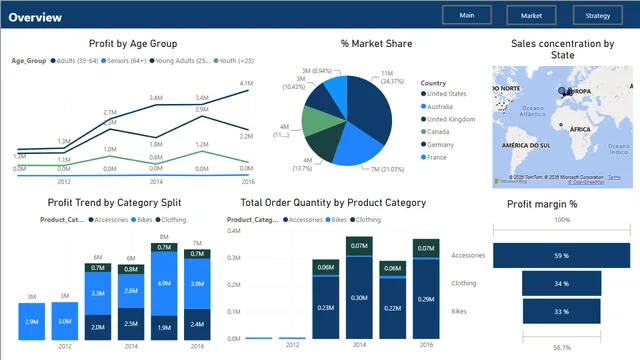Click the Bikes 33 % funnel bar
640x360 pixels.
tap(561, 311)
